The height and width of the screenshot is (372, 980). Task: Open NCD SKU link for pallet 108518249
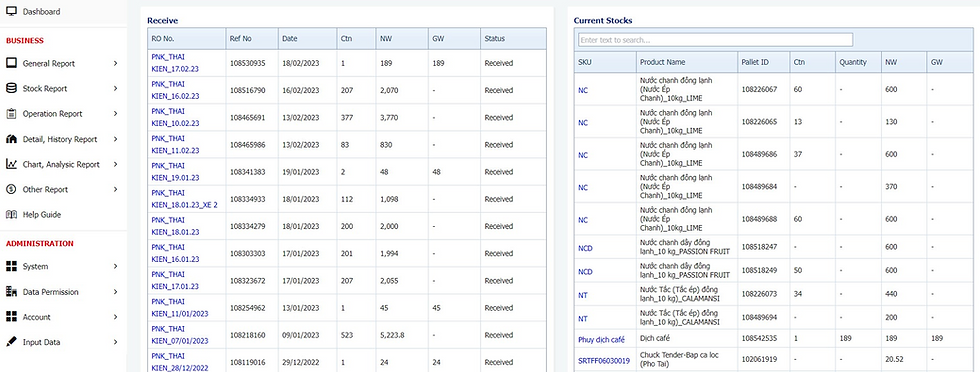click(x=586, y=272)
